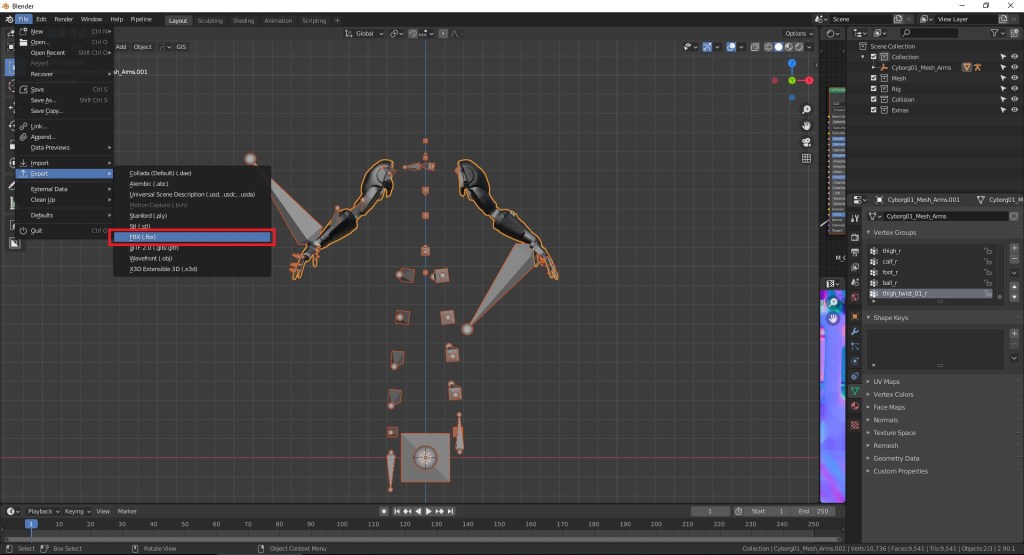Switch to the Sculpting workspace tab
The height and width of the screenshot is (555, 1024).
click(x=210, y=20)
